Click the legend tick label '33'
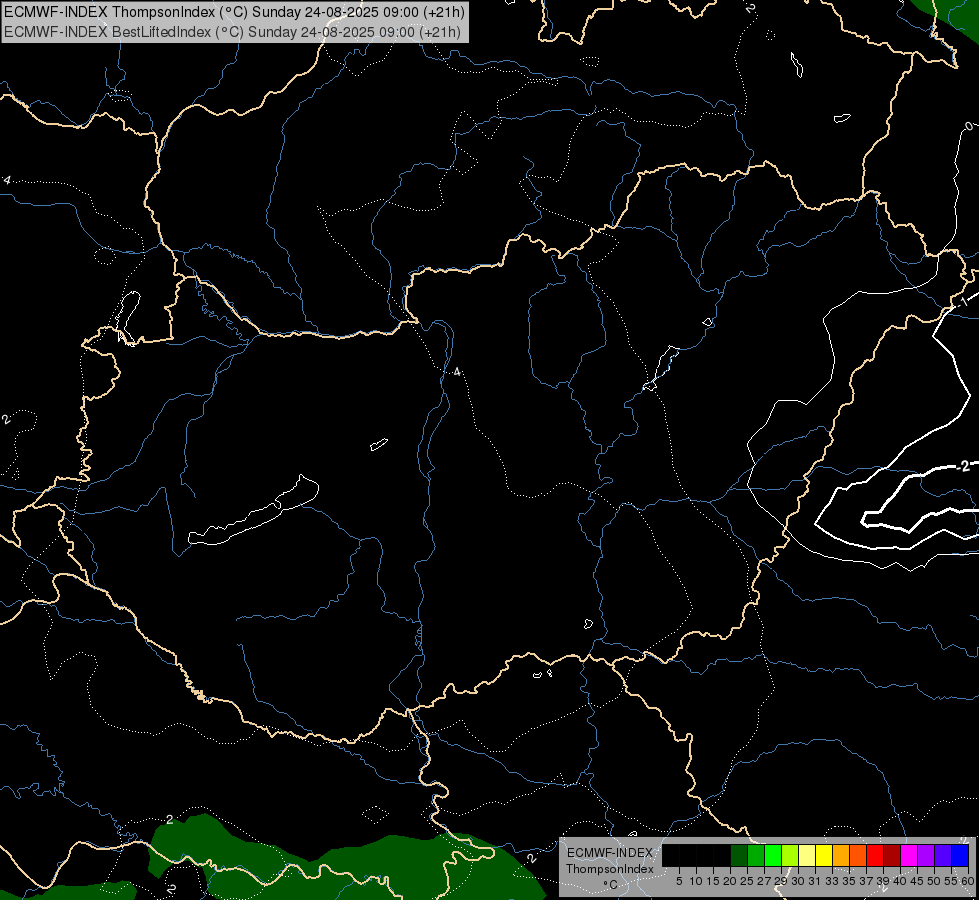Image resolution: width=979 pixels, height=900 pixels. click(832, 881)
